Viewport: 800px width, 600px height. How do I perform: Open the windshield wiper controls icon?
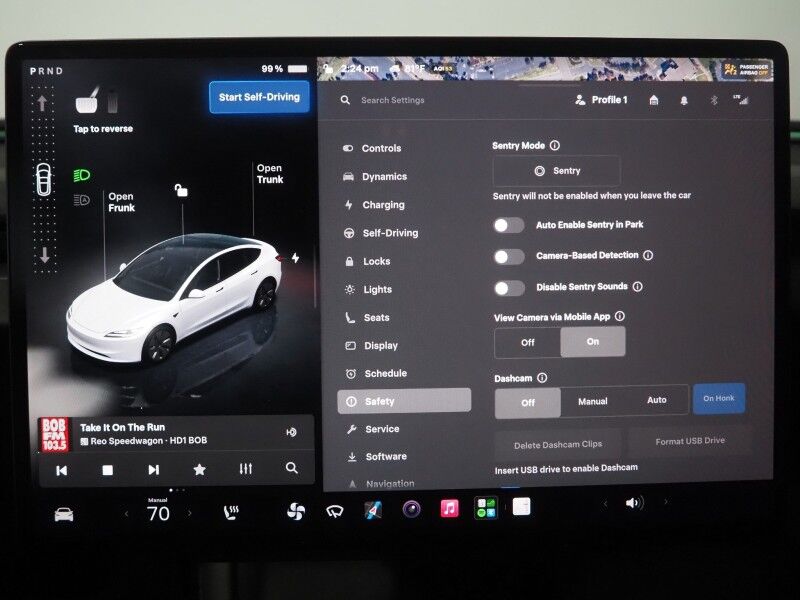[335, 511]
